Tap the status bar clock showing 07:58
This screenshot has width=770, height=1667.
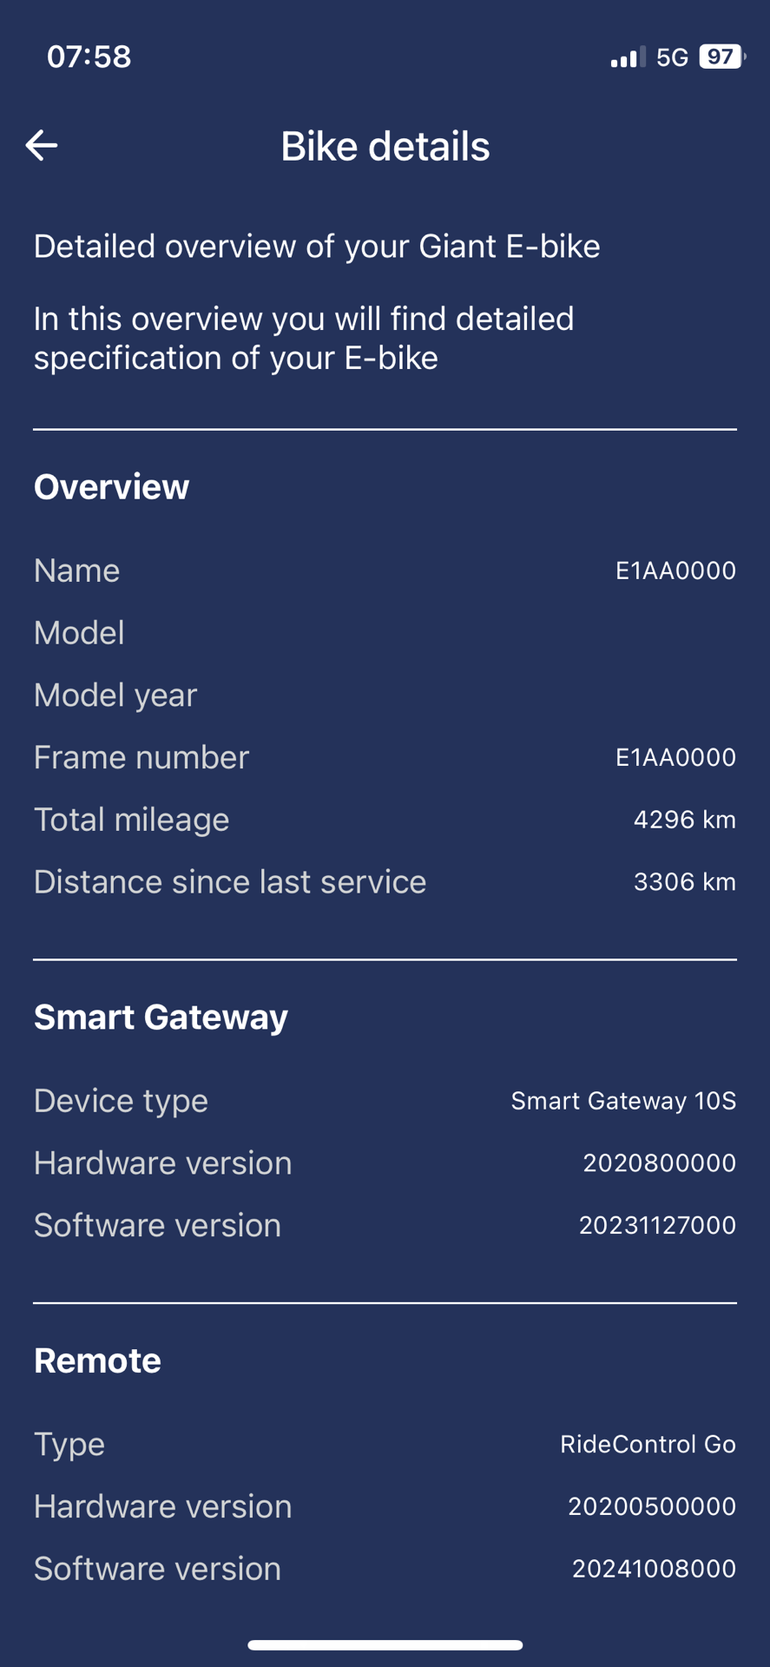pos(89,57)
